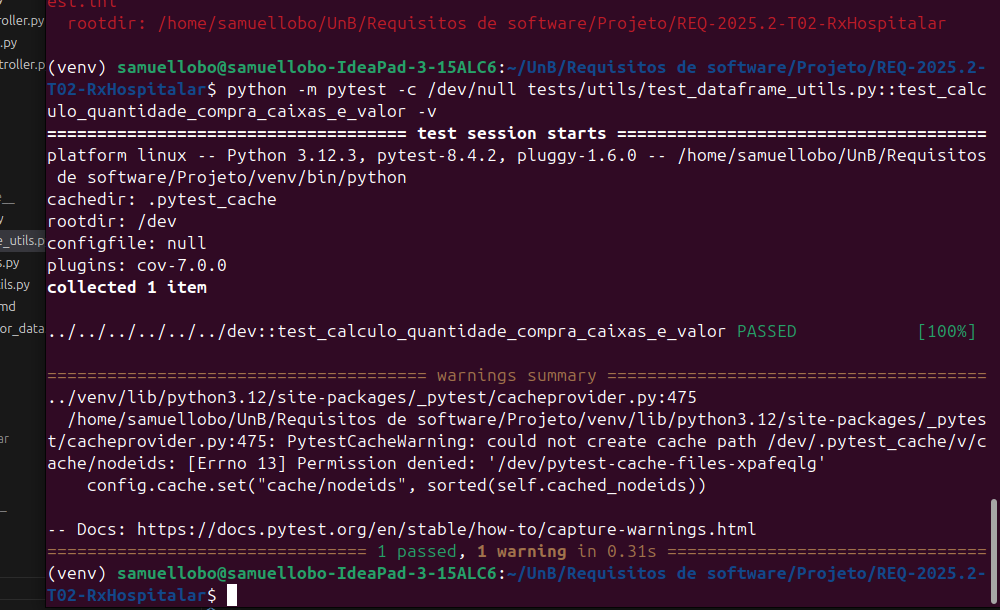Click the [100%] progress indicator
This screenshot has width=1000, height=610.
click(x=945, y=331)
